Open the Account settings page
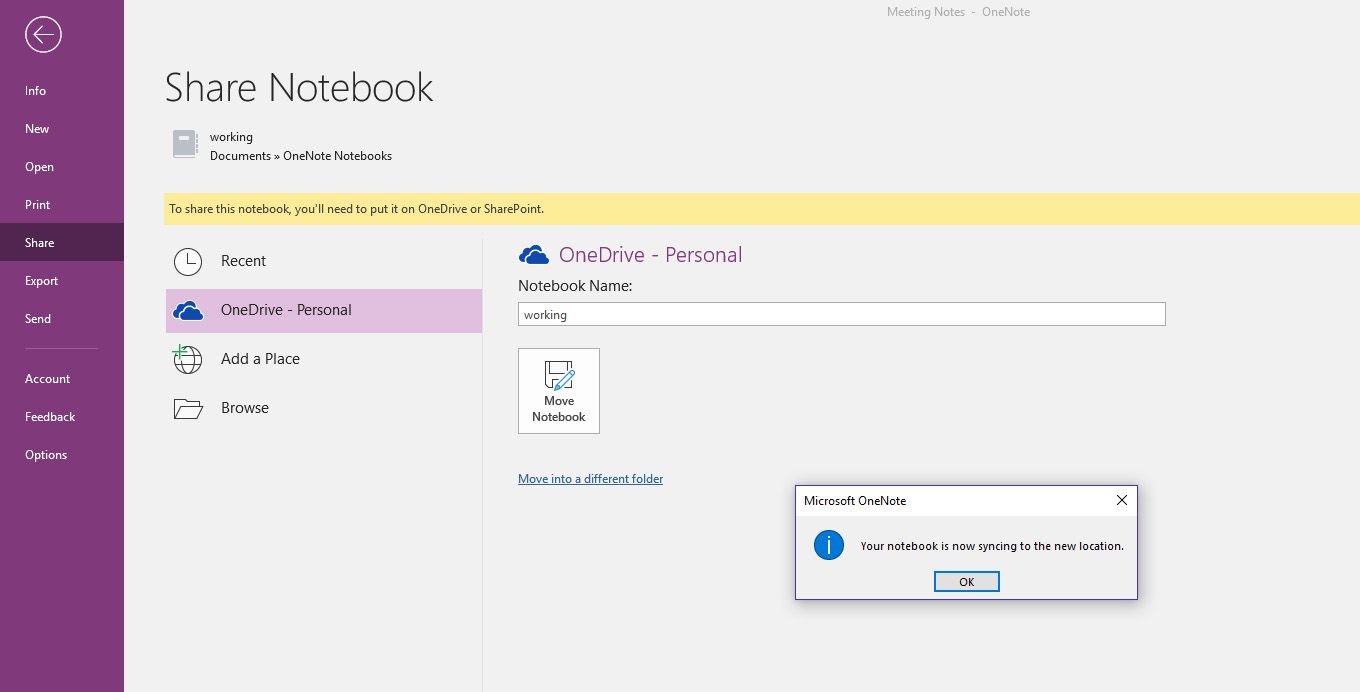The width and height of the screenshot is (1360, 692). (x=47, y=379)
